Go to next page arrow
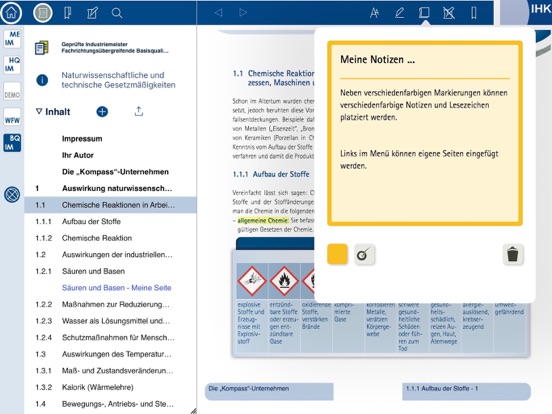This screenshot has width=552, height=414. point(243,13)
